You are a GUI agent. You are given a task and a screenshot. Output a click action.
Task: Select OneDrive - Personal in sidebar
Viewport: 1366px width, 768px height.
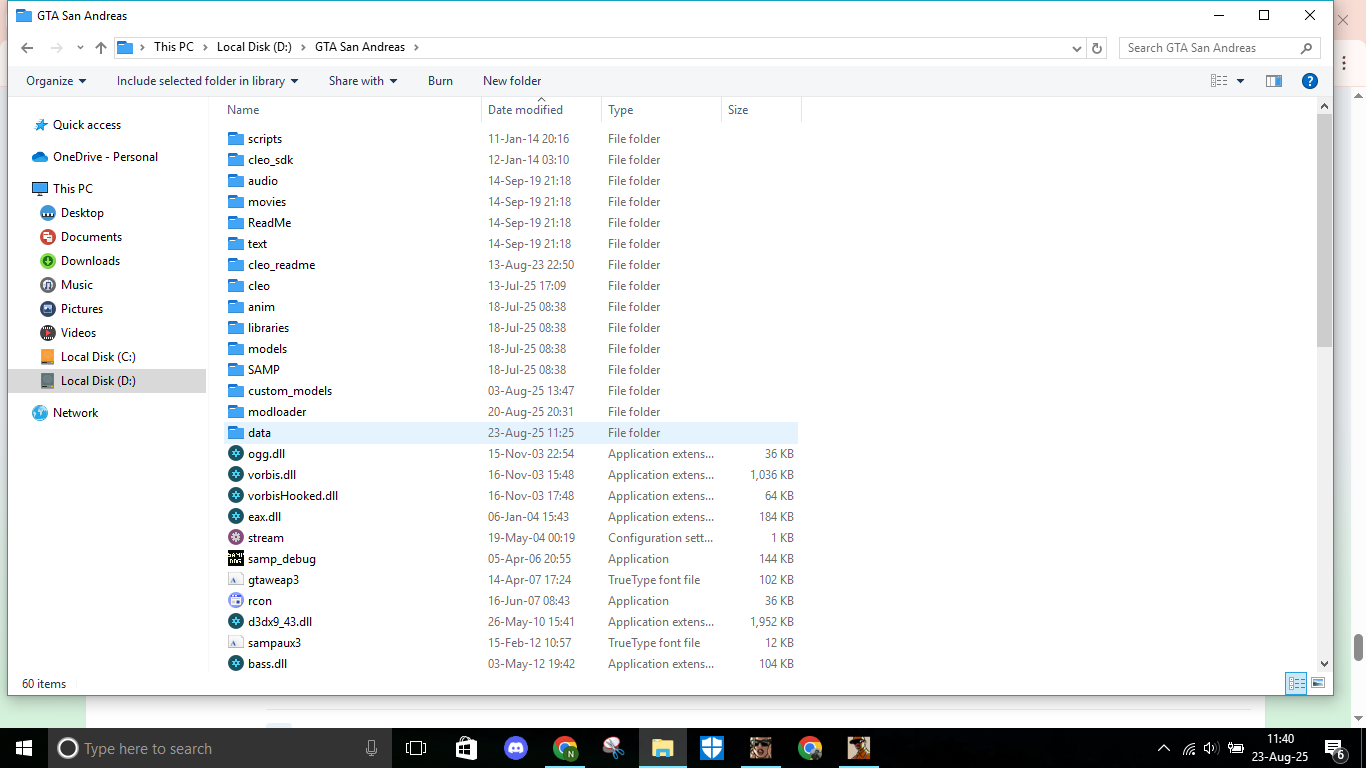click(105, 157)
